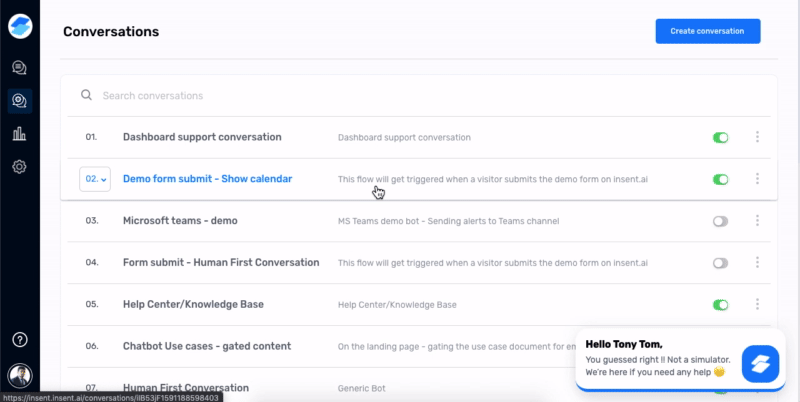Open more options for Help Center/Knowledge Base
Image resolution: width=800 pixels, height=402 pixels.
(757, 304)
